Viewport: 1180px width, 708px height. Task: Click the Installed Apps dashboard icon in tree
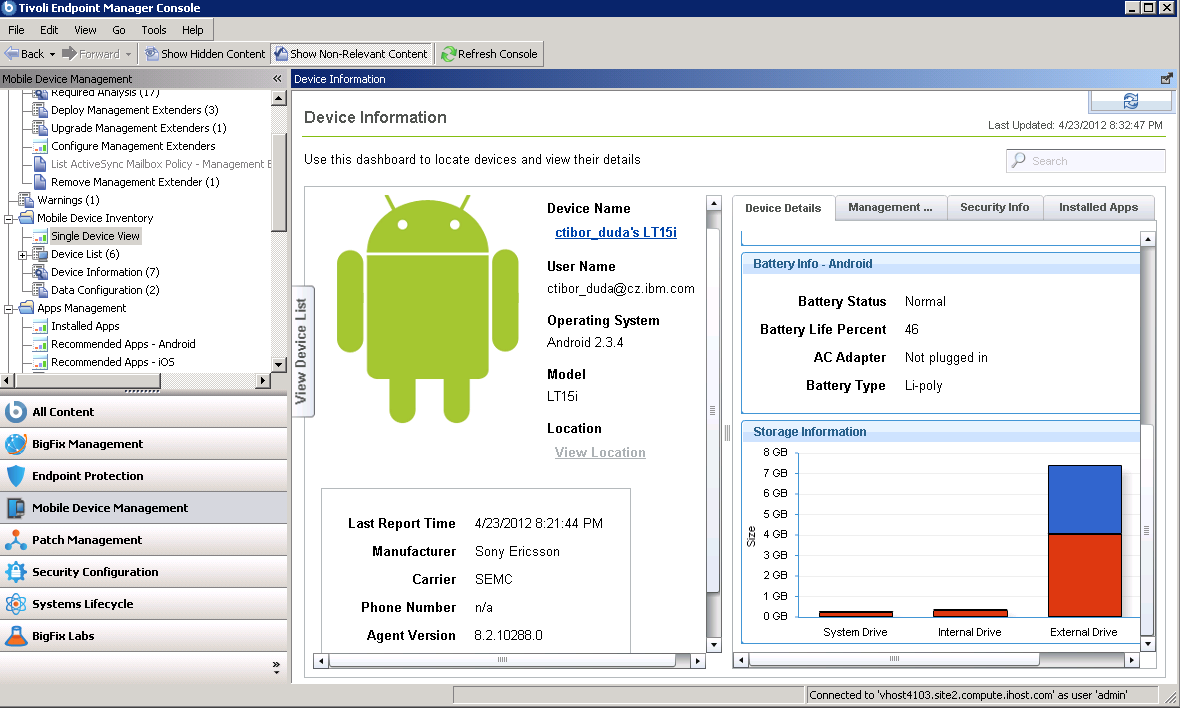click(41, 326)
